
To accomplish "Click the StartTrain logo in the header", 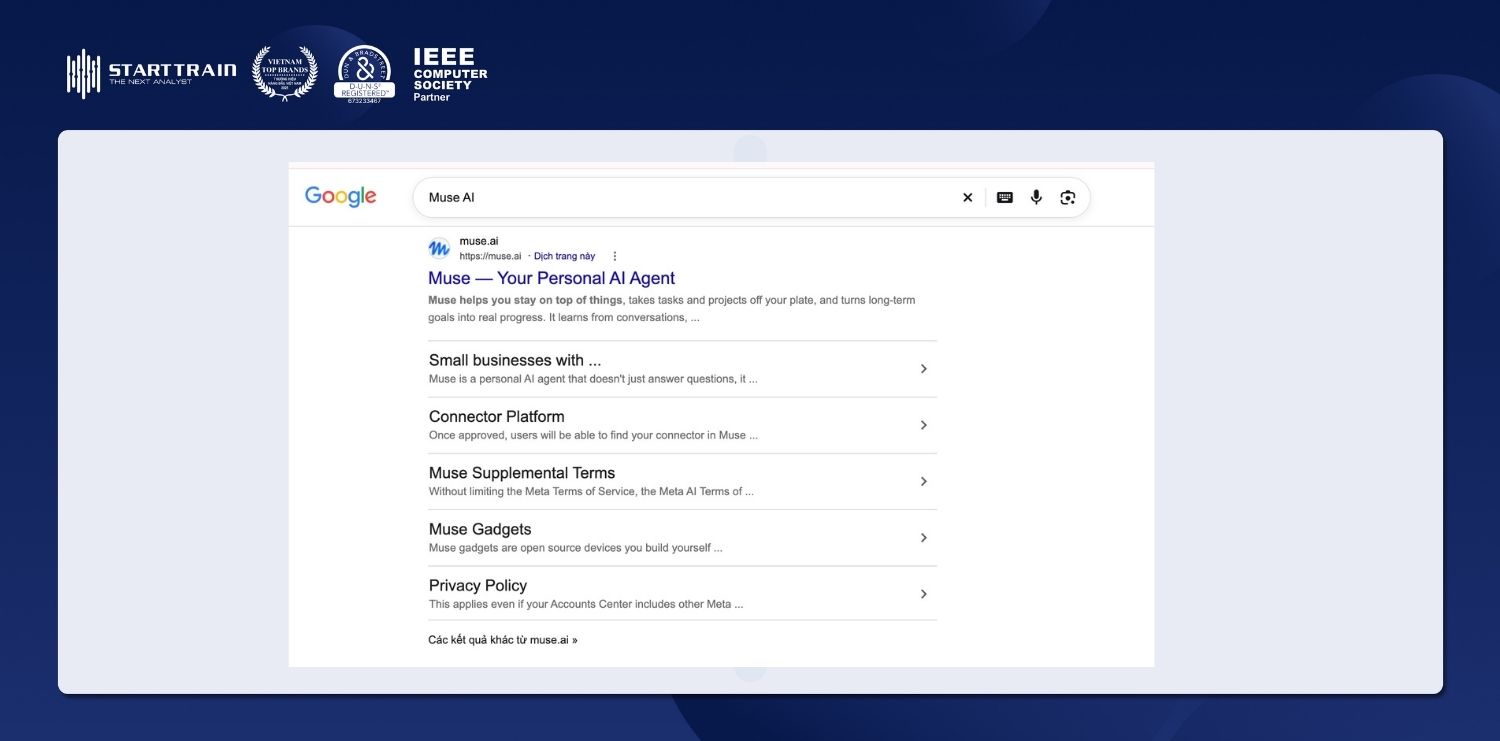I will pos(151,74).
